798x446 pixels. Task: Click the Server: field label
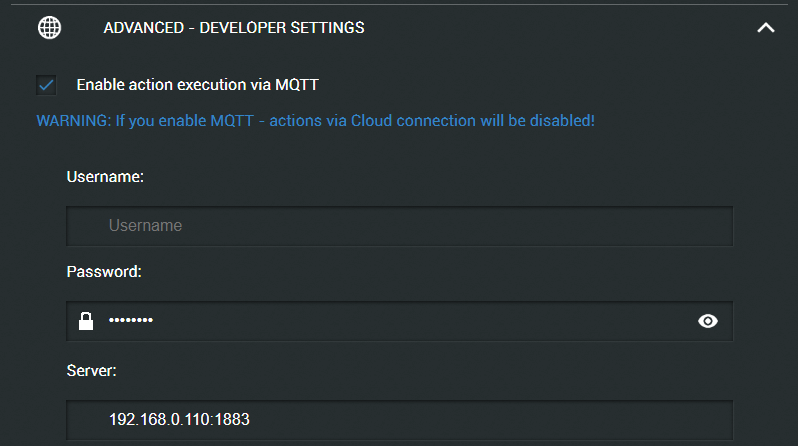click(92, 370)
